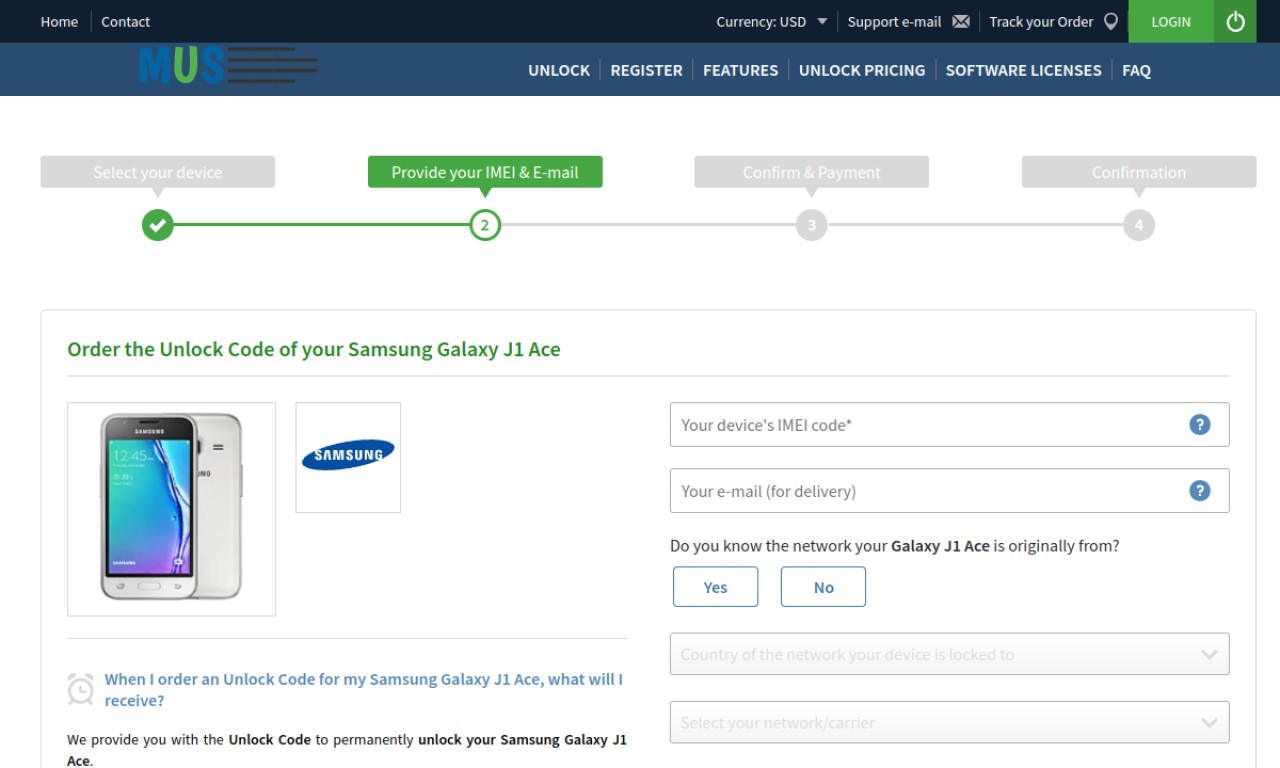Open the FAQ menu item
The width and height of the screenshot is (1280, 768).
[1136, 70]
